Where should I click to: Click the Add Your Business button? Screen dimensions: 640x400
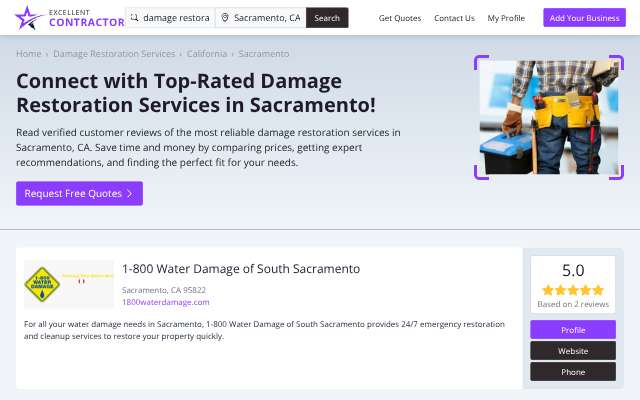584,18
